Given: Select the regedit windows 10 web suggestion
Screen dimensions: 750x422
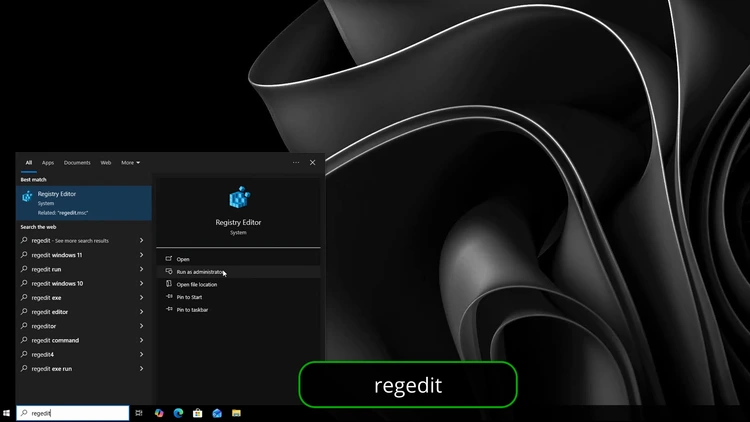Looking at the screenshot, I should pyautogui.click(x=84, y=283).
